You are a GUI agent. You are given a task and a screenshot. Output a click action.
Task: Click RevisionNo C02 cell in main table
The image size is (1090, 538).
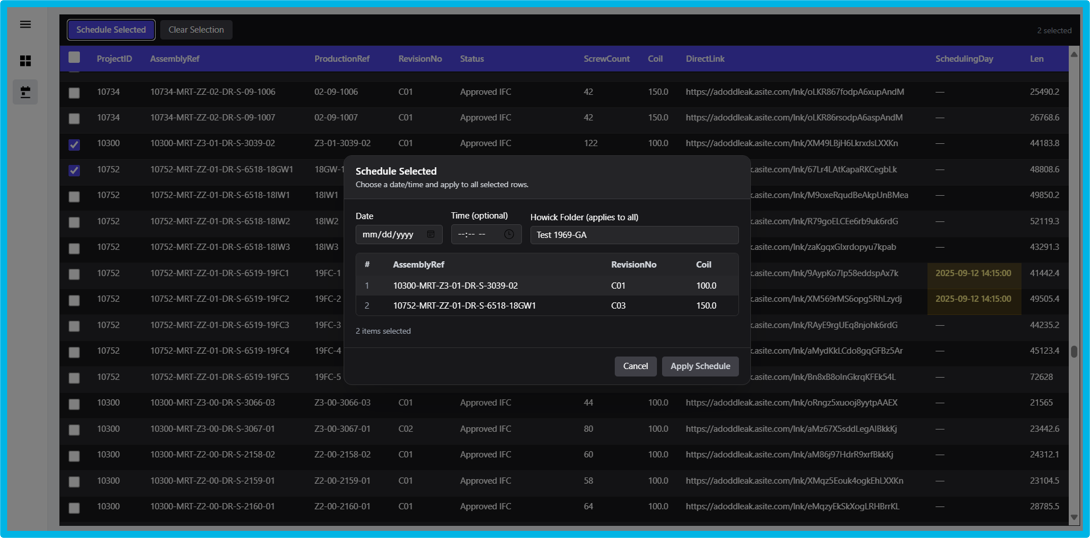[x=406, y=430]
